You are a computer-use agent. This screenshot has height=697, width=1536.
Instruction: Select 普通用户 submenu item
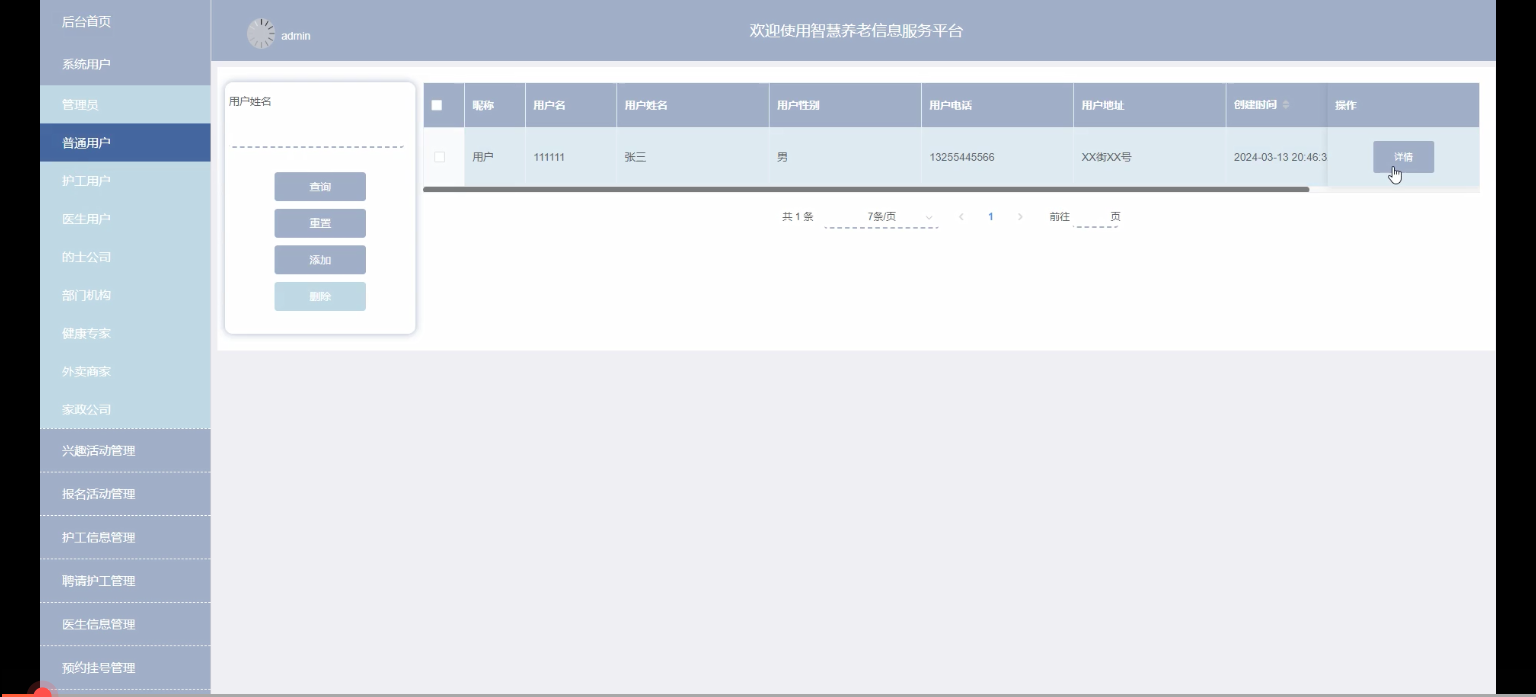[x=125, y=143]
